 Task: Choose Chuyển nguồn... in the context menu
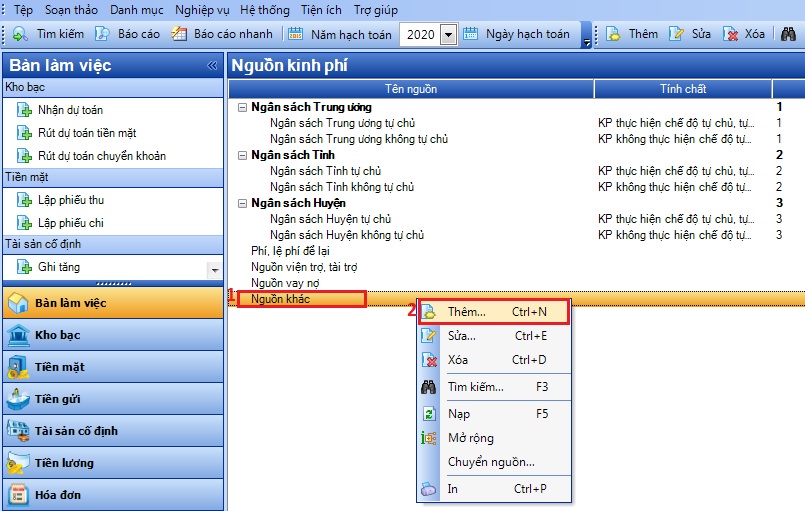click(494, 462)
